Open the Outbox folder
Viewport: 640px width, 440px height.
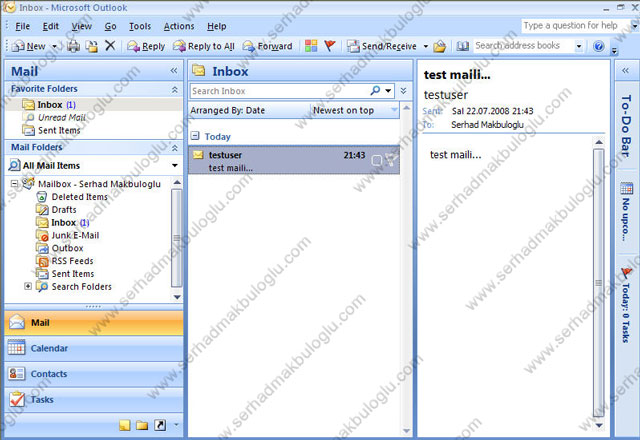click(x=60, y=248)
